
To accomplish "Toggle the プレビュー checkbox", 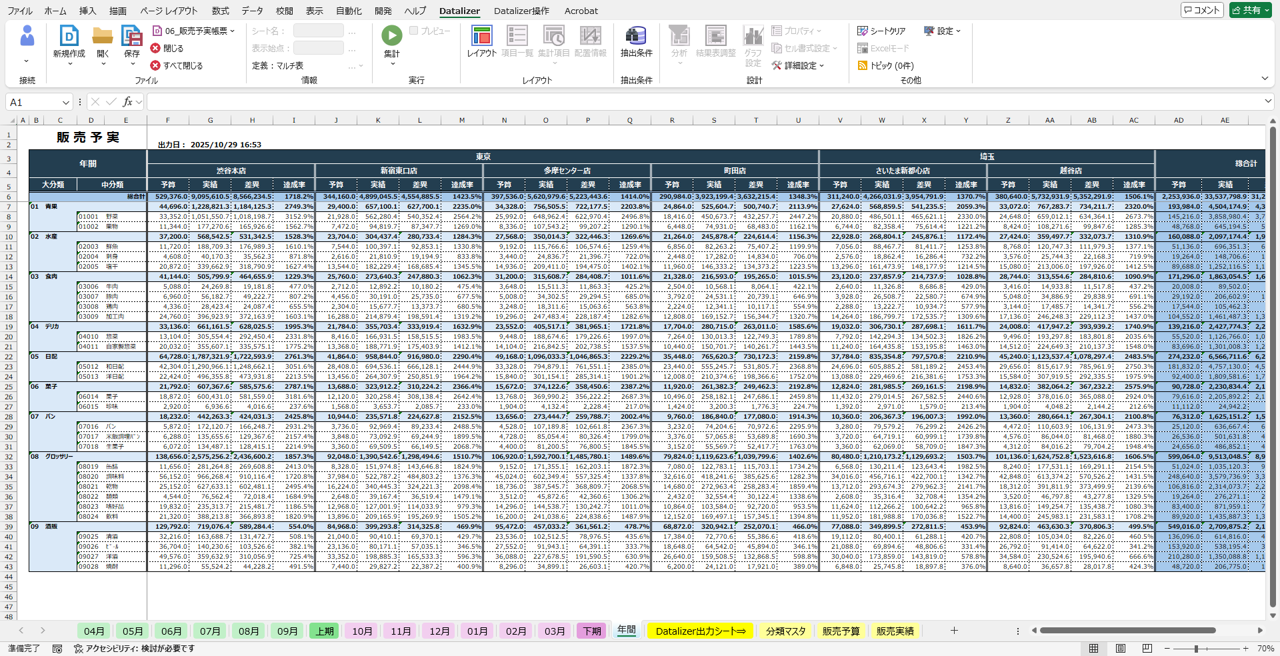I will [414, 31].
